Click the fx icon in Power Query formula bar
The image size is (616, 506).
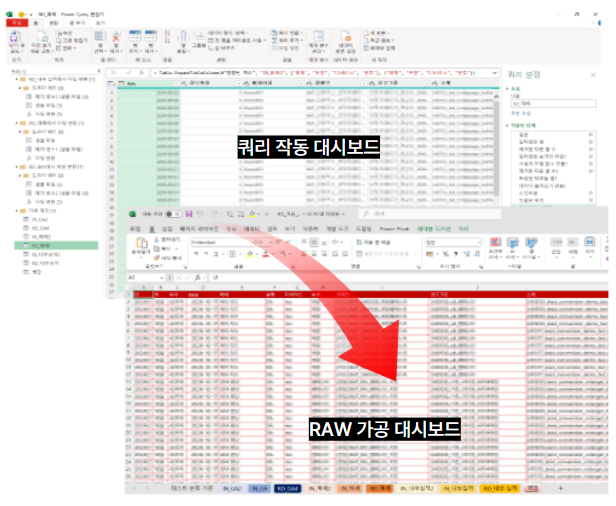coord(141,73)
